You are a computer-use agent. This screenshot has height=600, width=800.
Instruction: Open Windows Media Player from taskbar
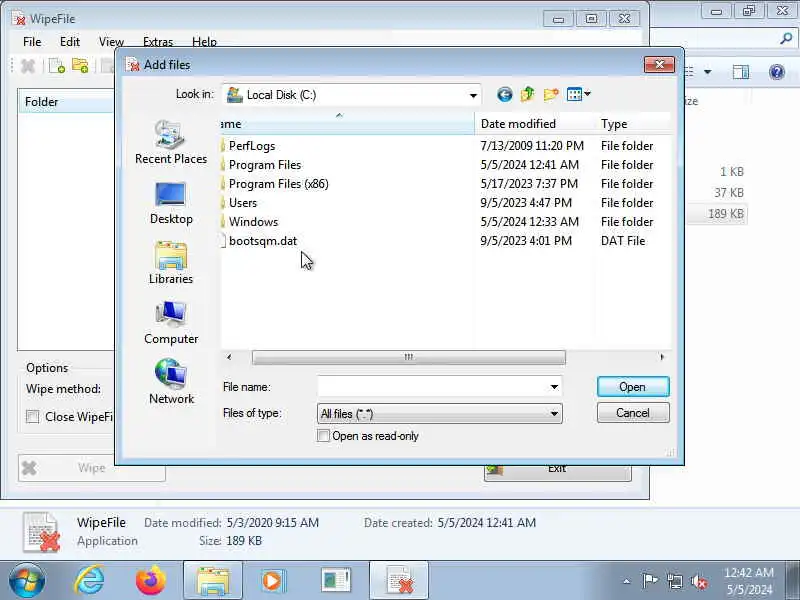272,581
